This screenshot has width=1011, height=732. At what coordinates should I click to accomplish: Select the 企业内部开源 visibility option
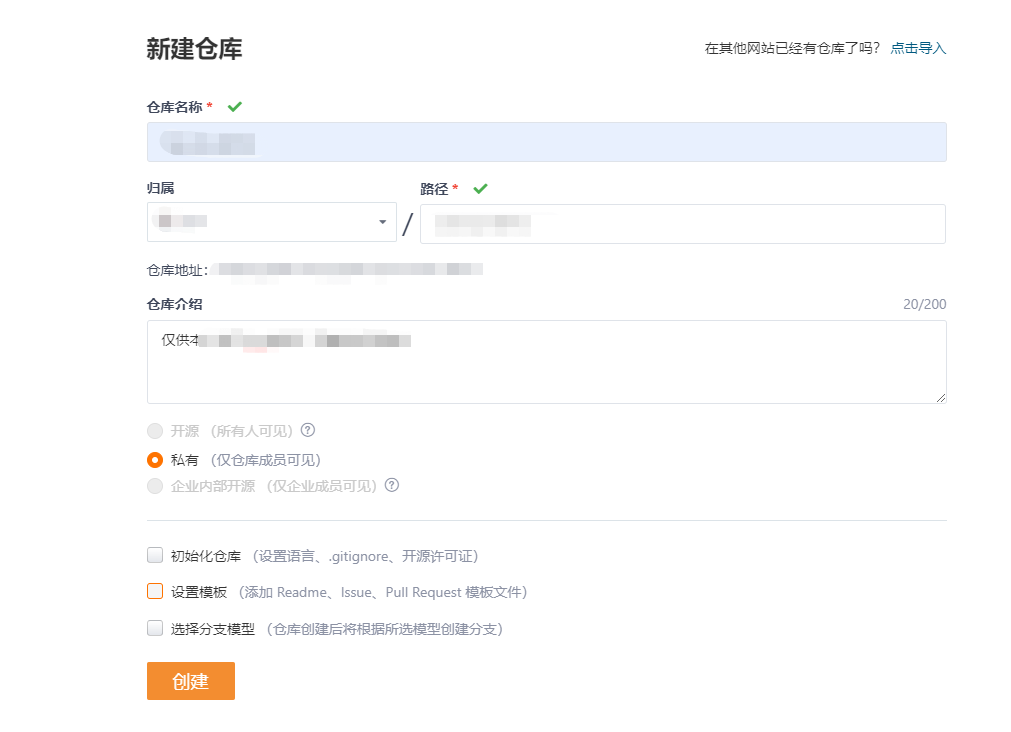pos(156,485)
